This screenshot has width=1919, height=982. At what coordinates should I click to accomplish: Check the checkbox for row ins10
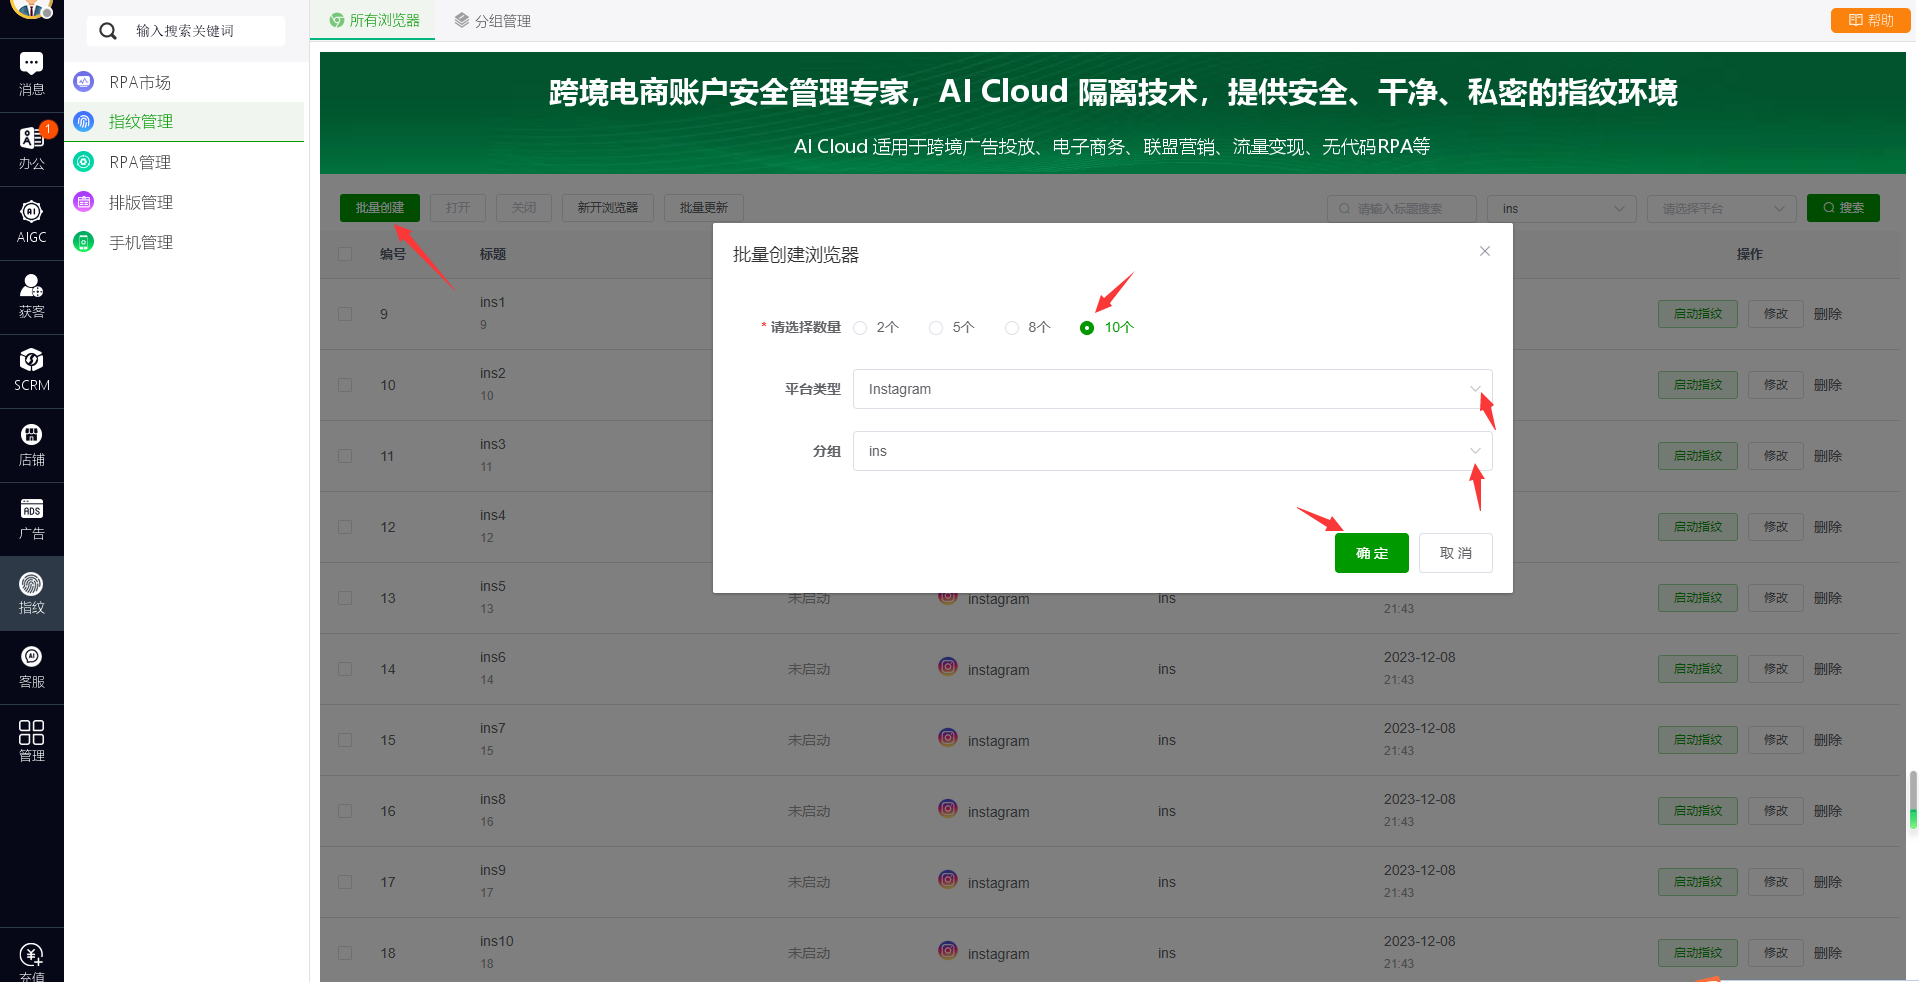(345, 953)
